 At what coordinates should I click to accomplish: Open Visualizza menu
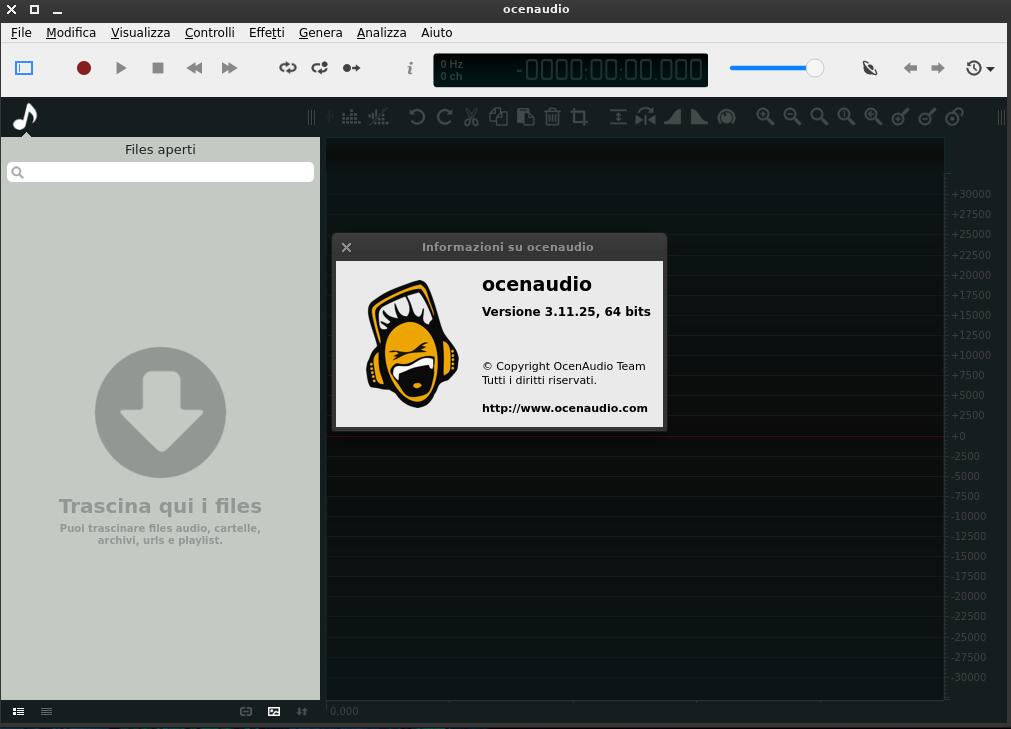(141, 32)
